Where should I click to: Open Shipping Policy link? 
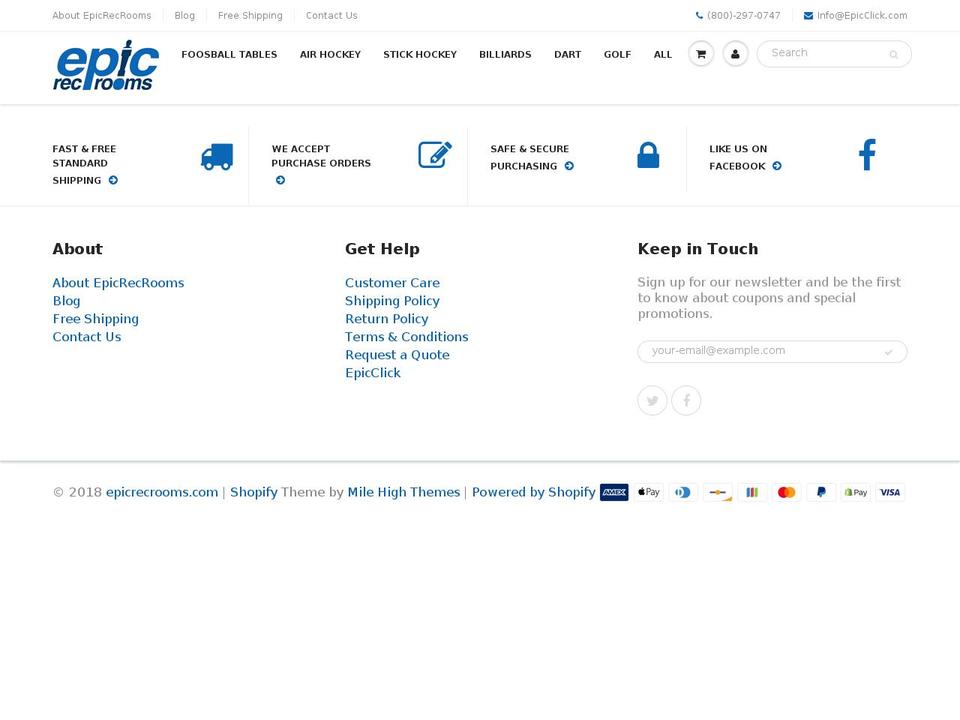(392, 301)
